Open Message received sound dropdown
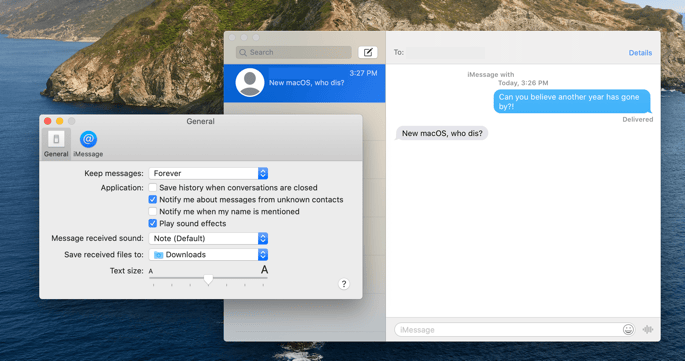The image size is (685, 361). coord(208,239)
